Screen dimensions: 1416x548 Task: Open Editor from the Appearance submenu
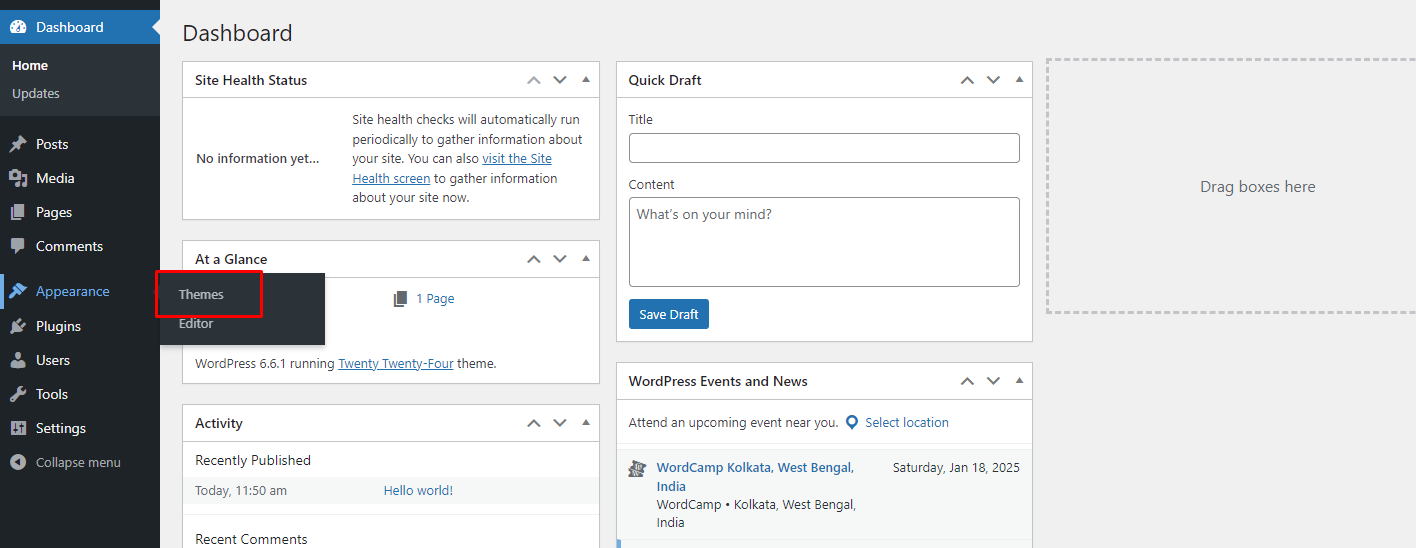click(196, 324)
